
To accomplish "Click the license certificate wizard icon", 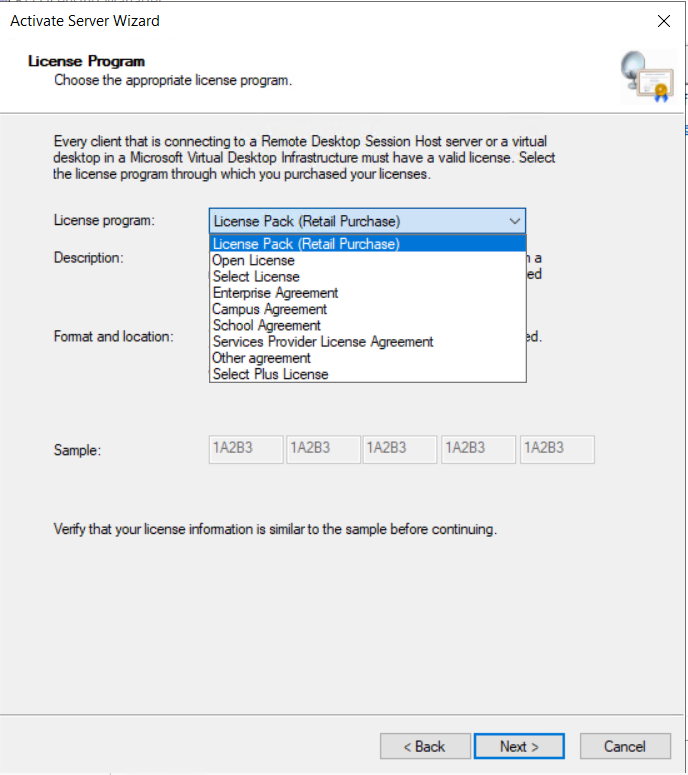I will click(x=646, y=76).
